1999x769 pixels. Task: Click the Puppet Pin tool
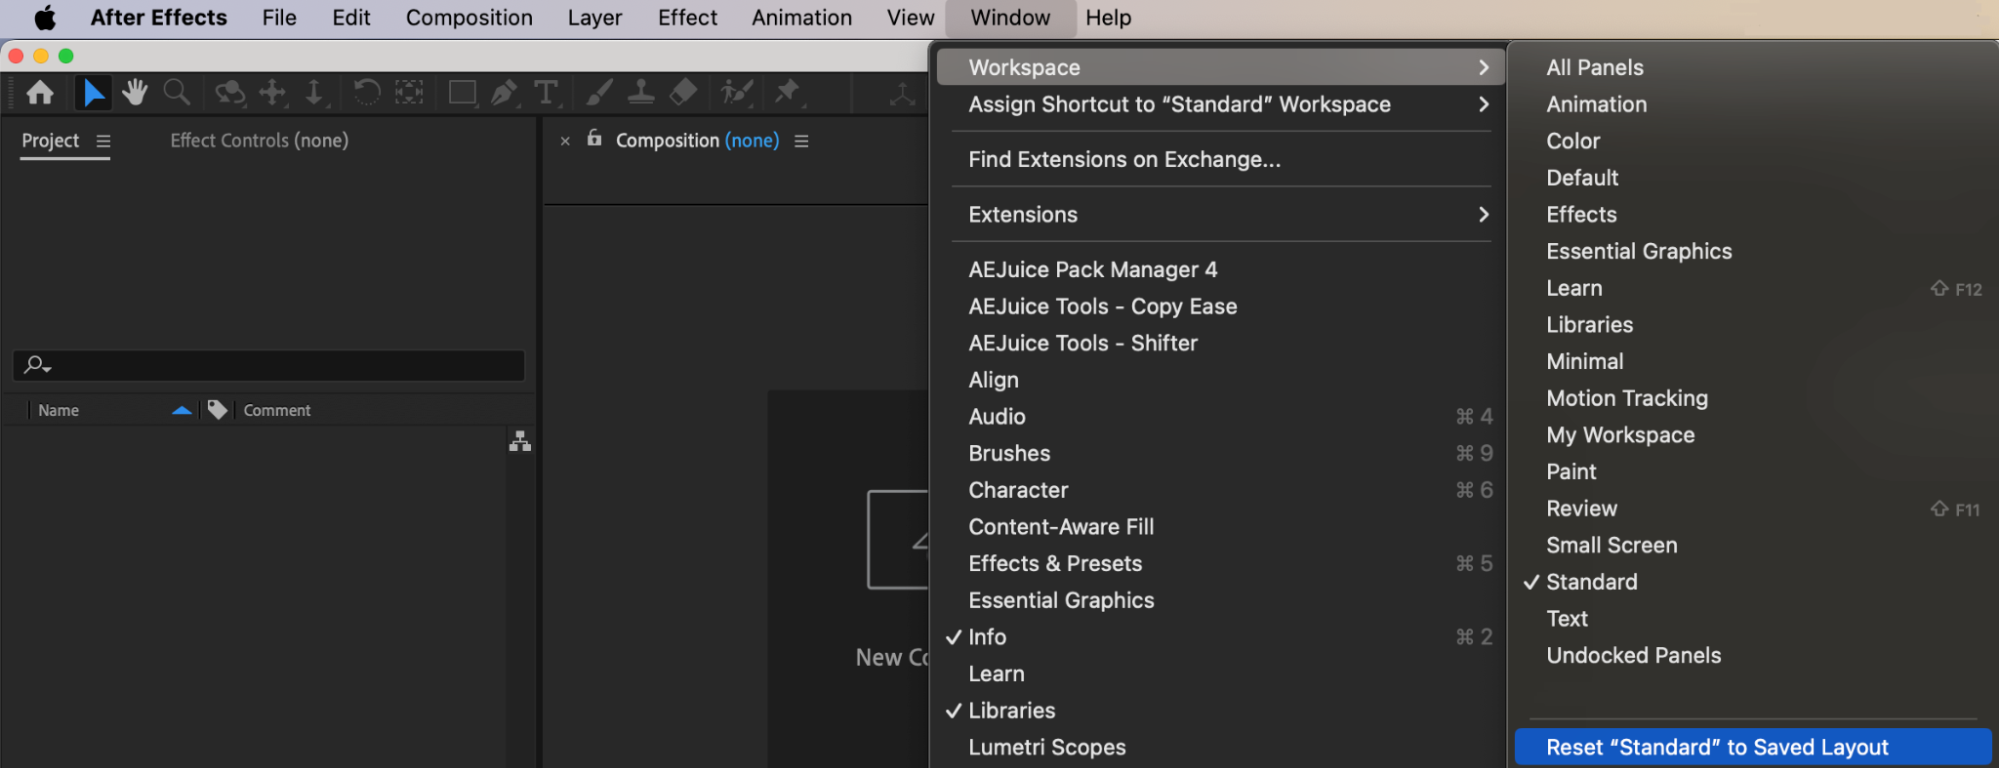pos(788,93)
